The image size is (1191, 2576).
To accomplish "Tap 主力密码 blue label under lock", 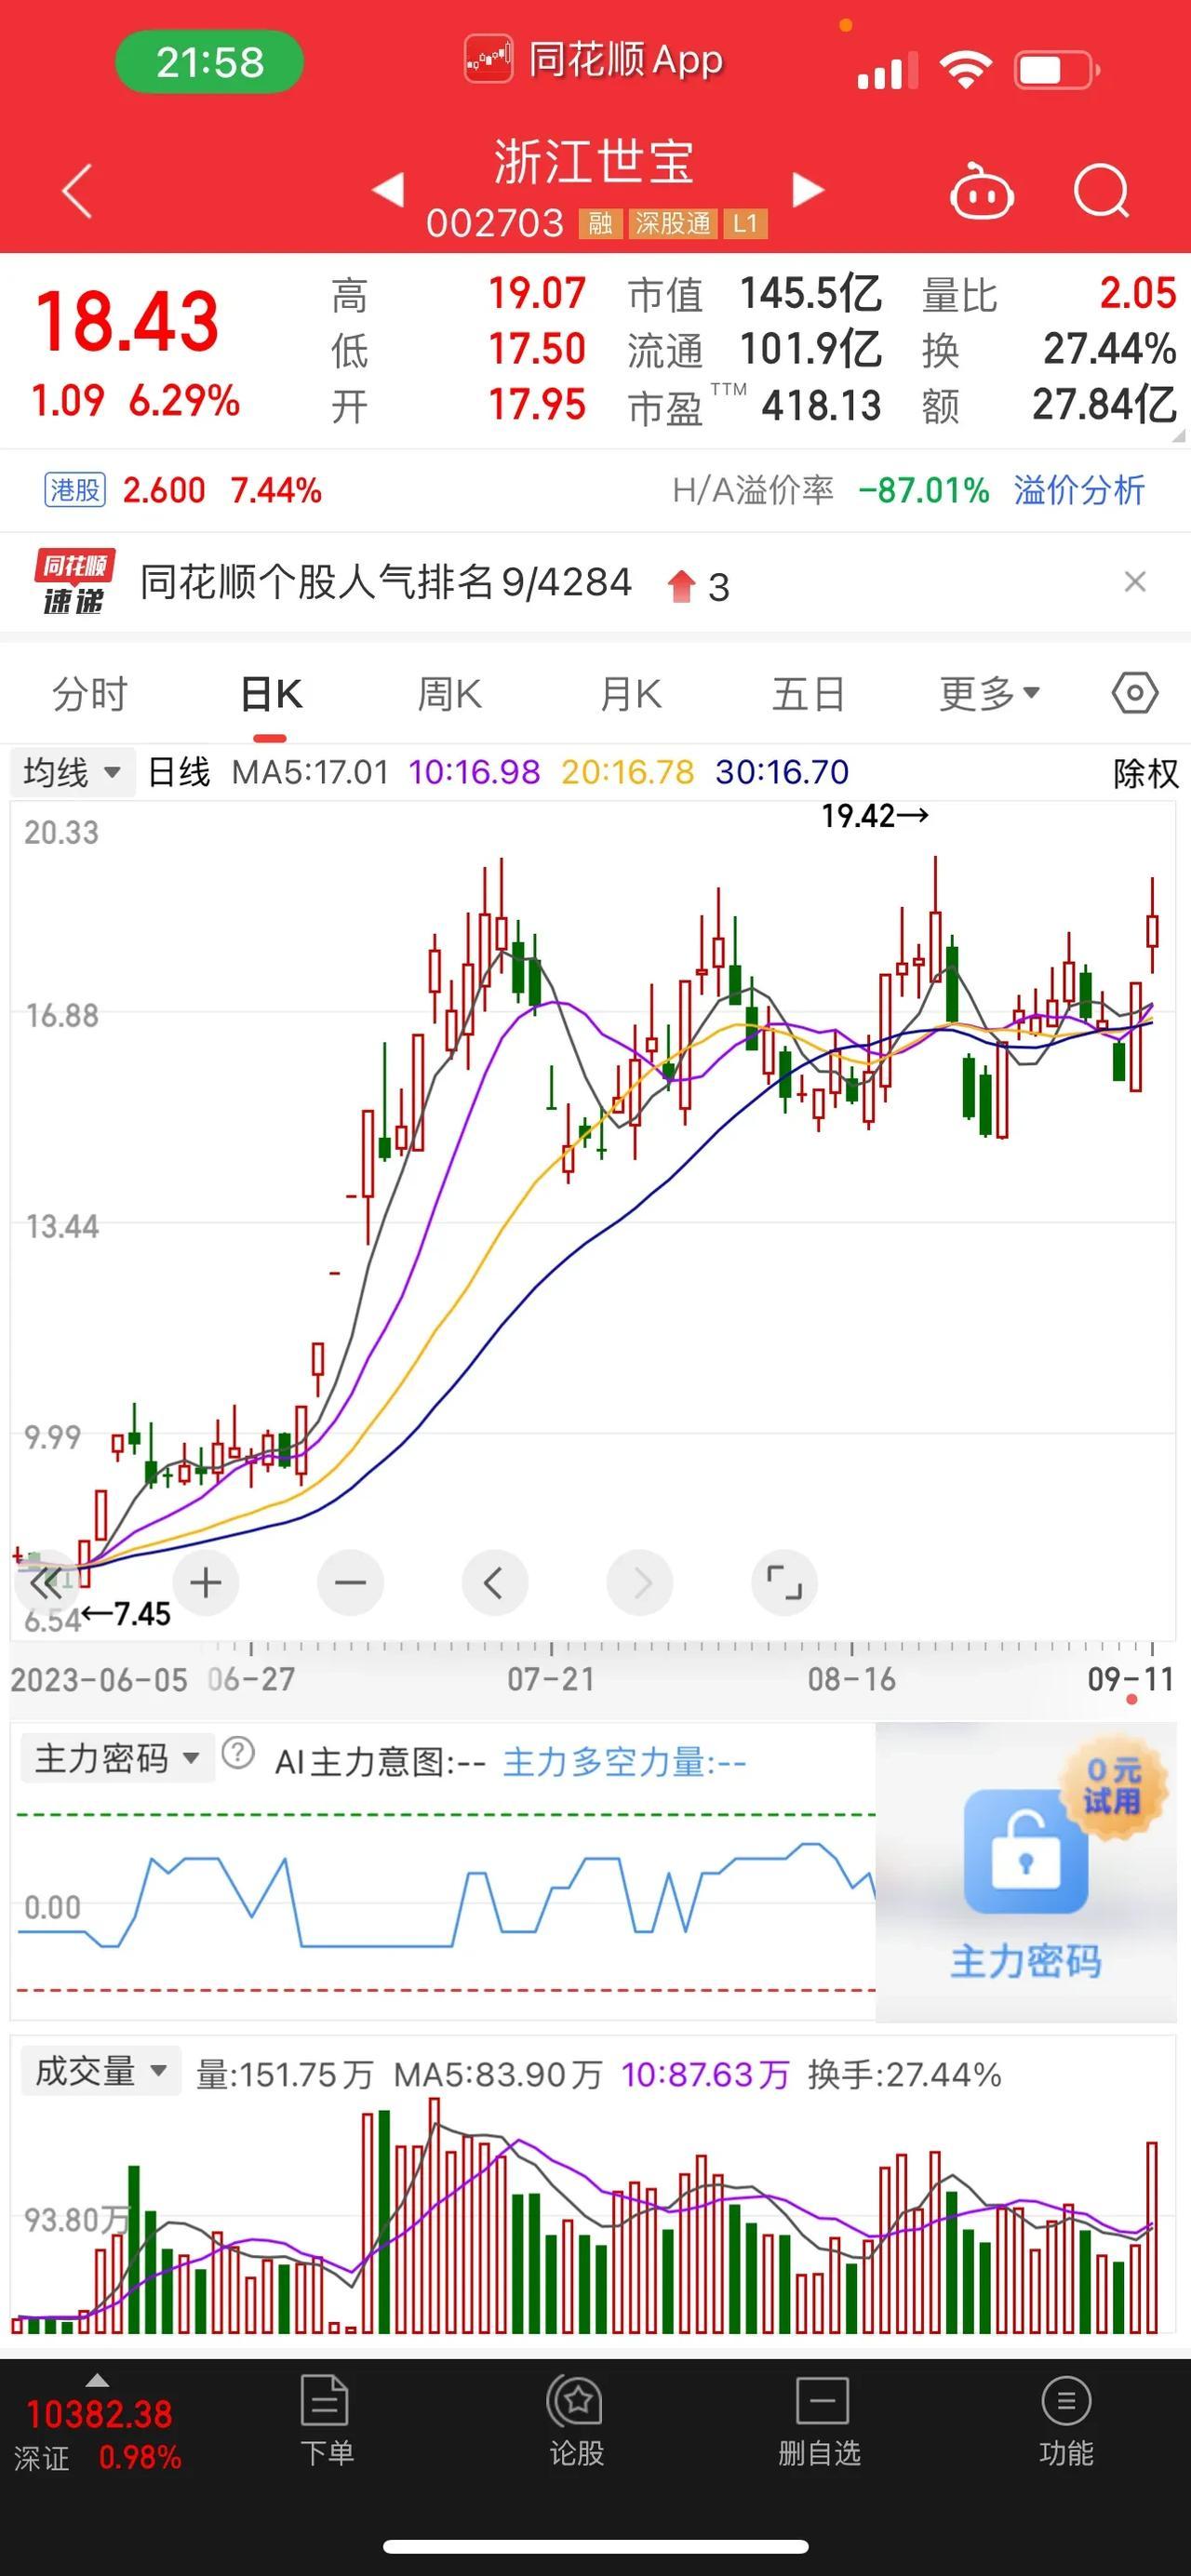I will pyautogui.click(x=1026, y=1962).
